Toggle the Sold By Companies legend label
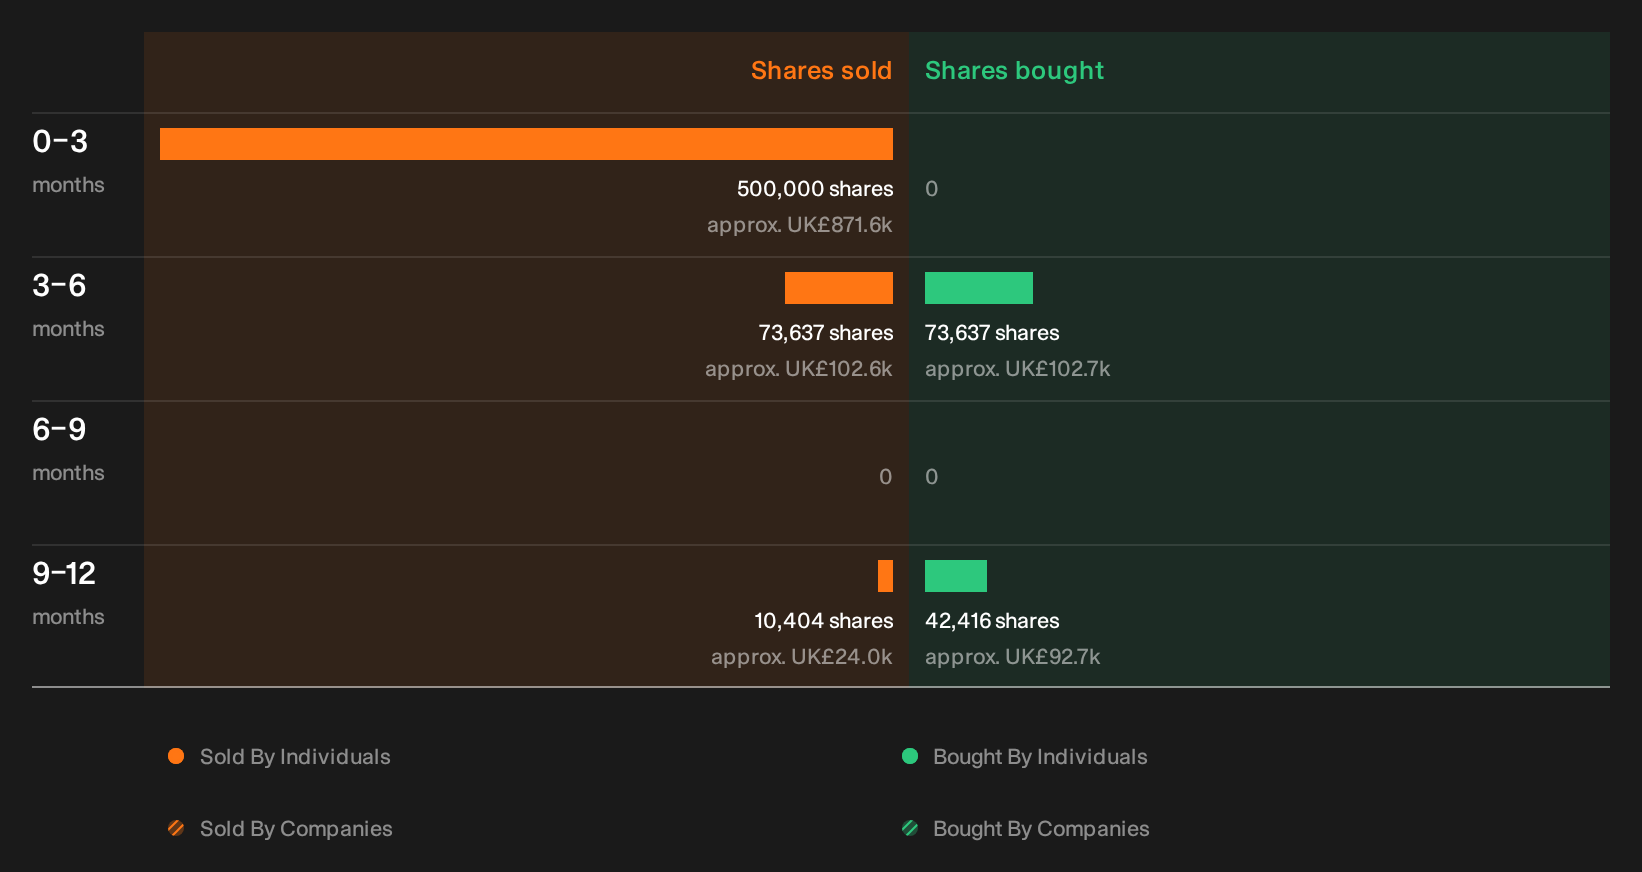 296,829
